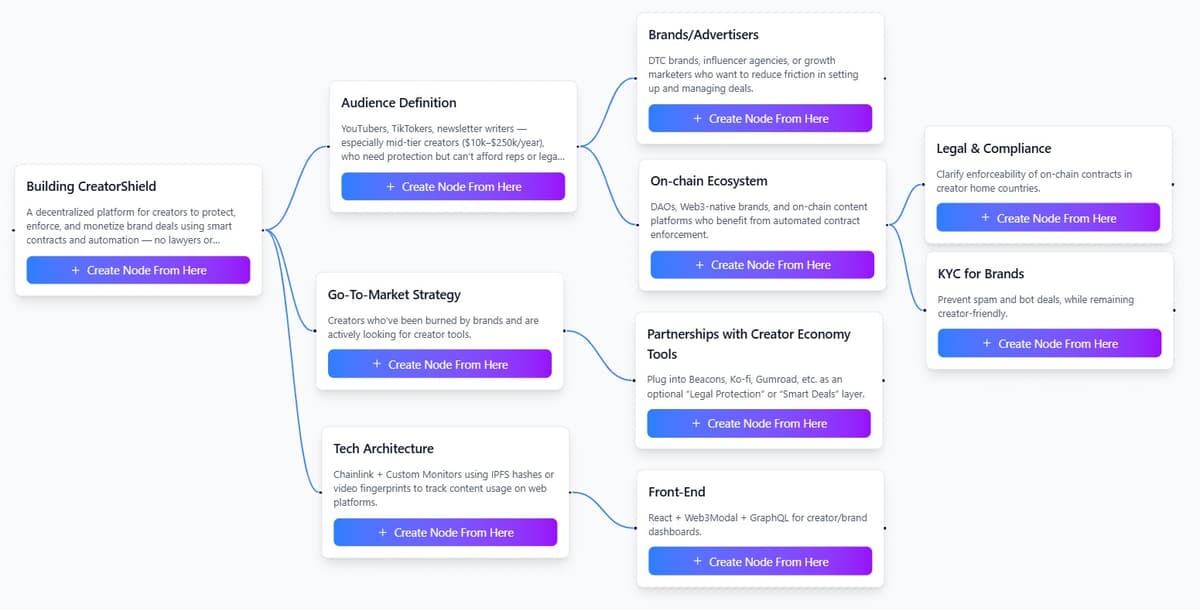1200x610 pixels.
Task: Select the Legal & Compliance node title
Action: (993, 148)
